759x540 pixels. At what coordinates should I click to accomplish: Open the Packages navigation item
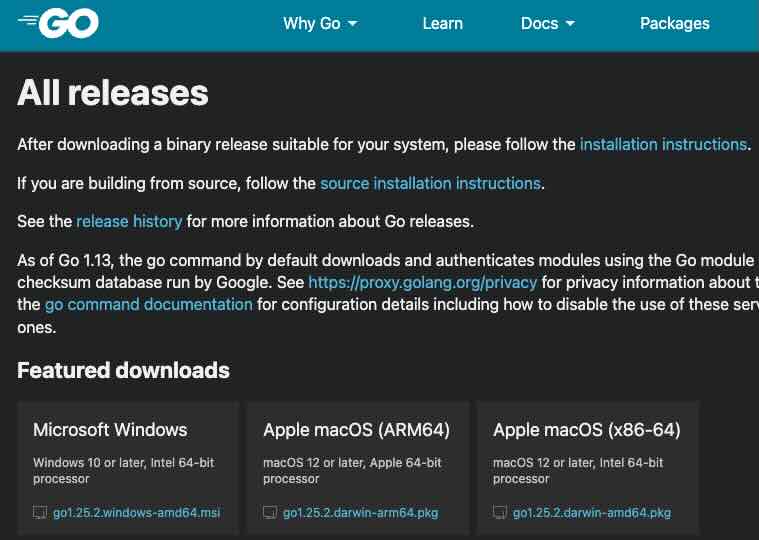pos(674,24)
